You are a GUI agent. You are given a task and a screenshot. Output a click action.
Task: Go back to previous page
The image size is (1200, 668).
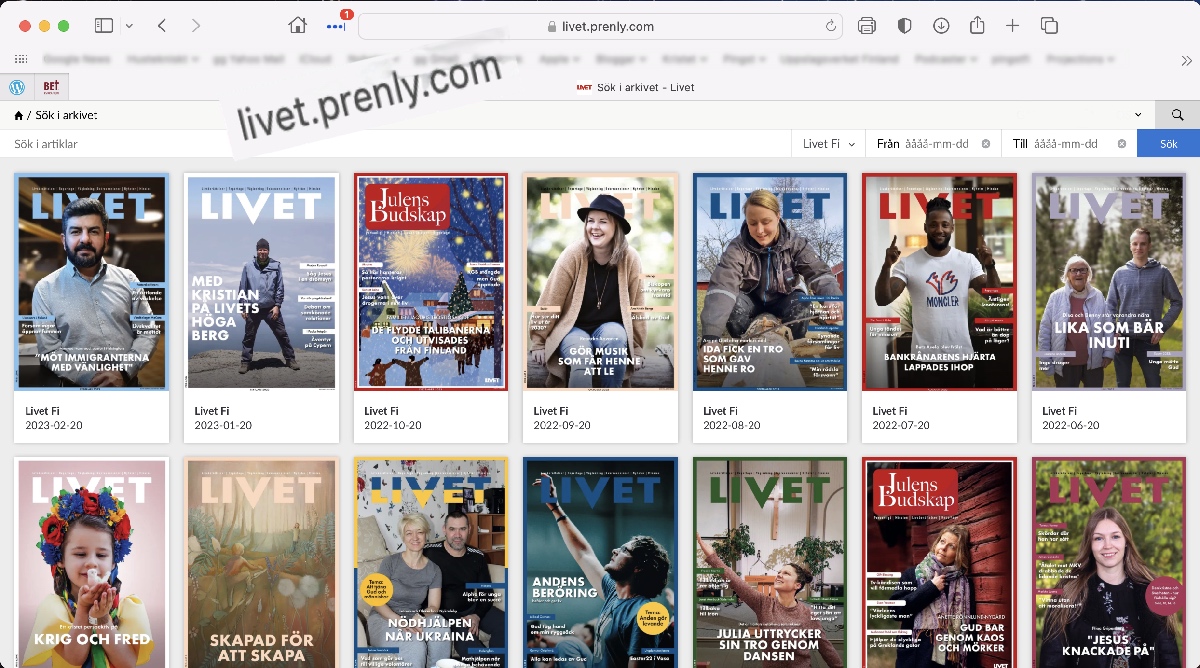[x=162, y=26]
